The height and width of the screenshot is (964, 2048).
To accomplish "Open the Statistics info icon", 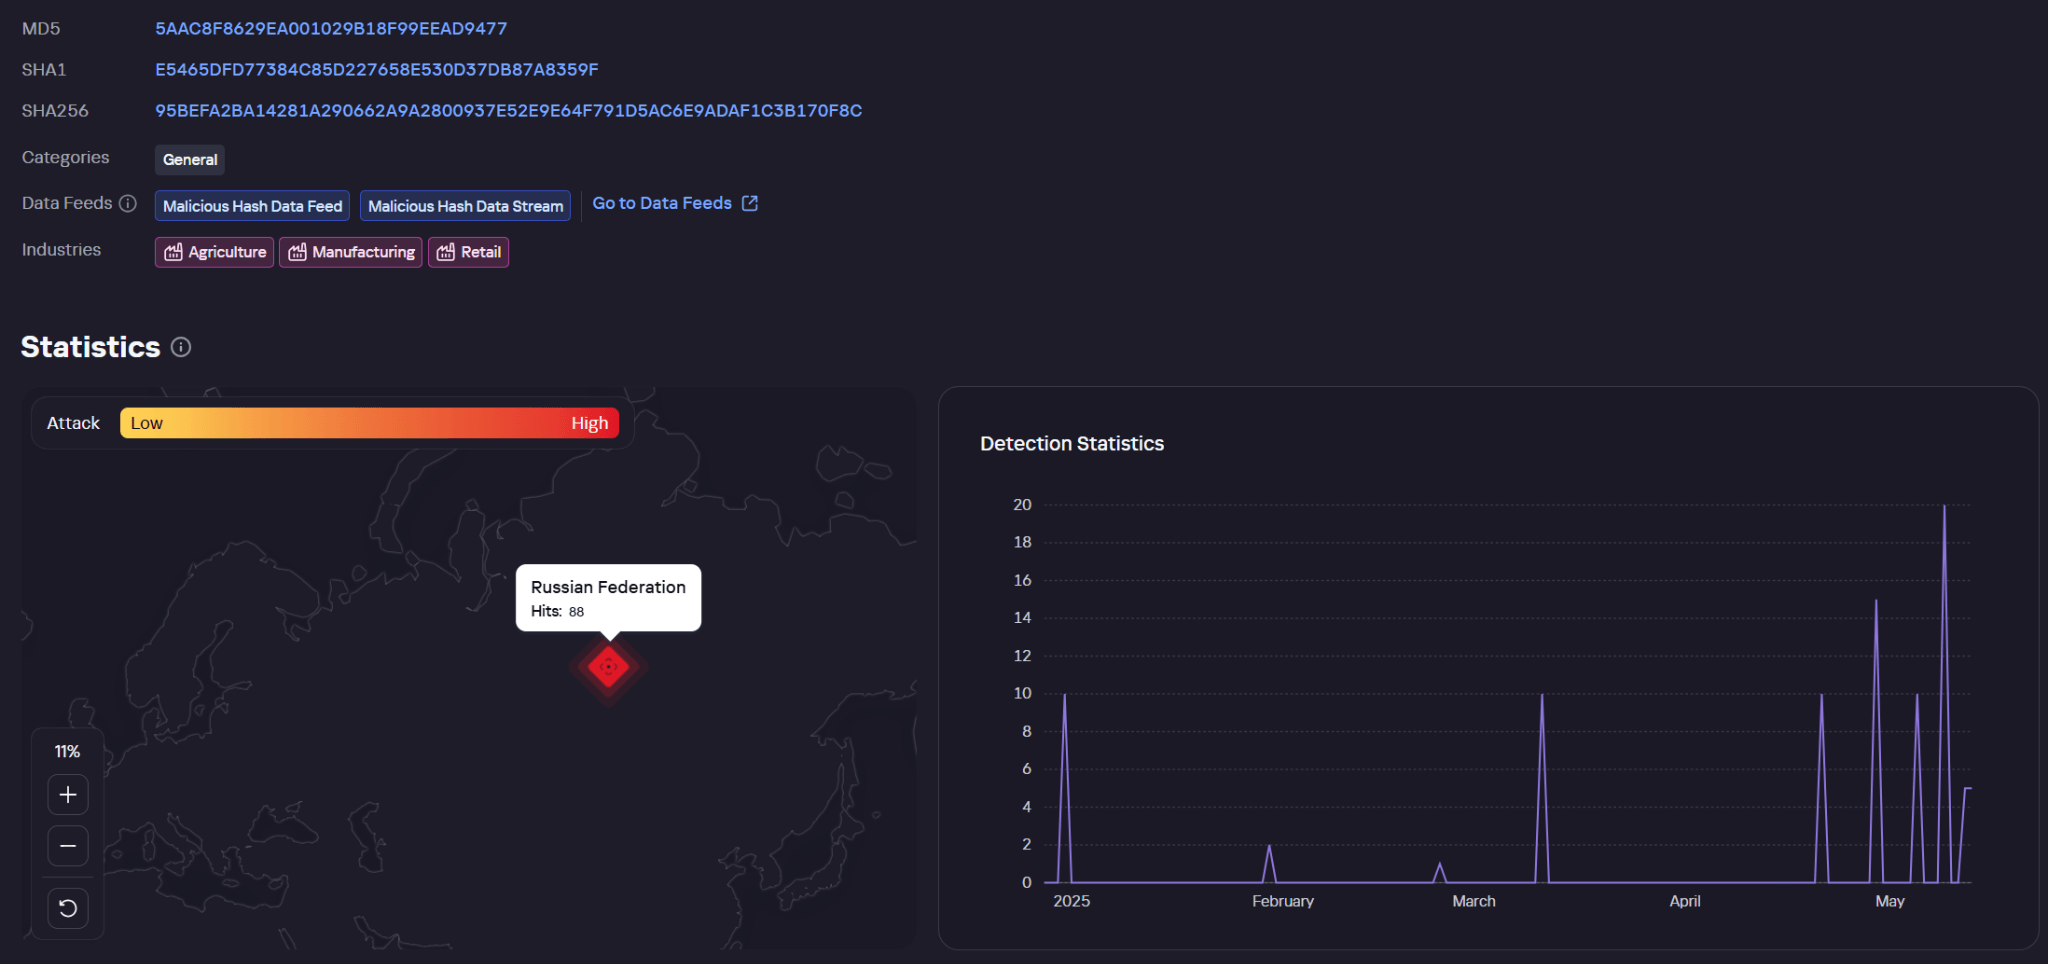I will click(x=181, y=347).
